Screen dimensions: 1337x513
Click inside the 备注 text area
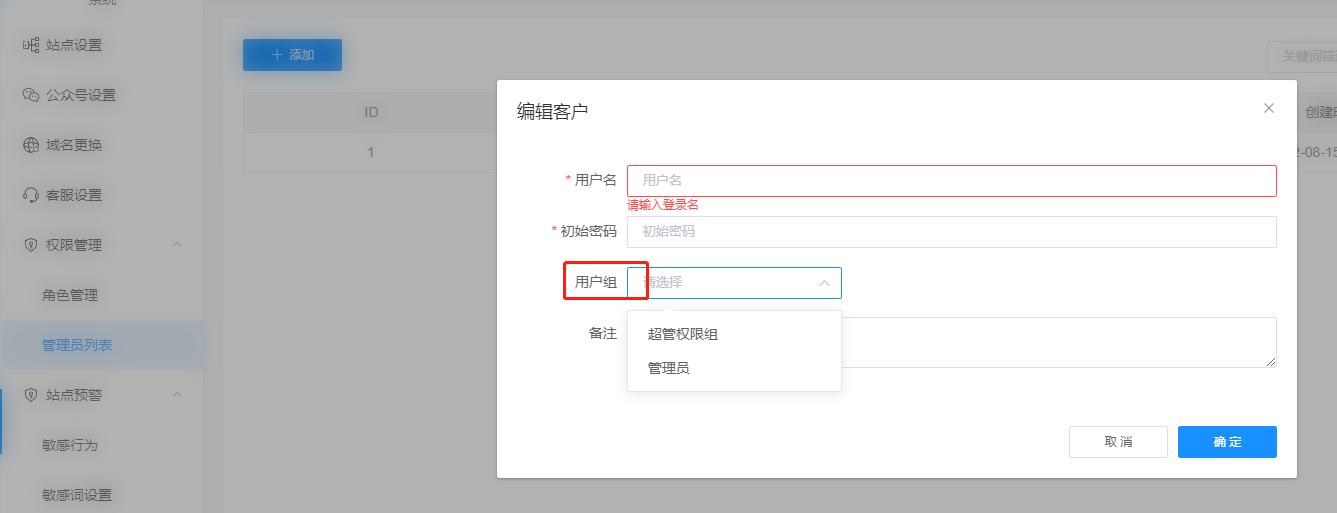(x=1058, y=342)
